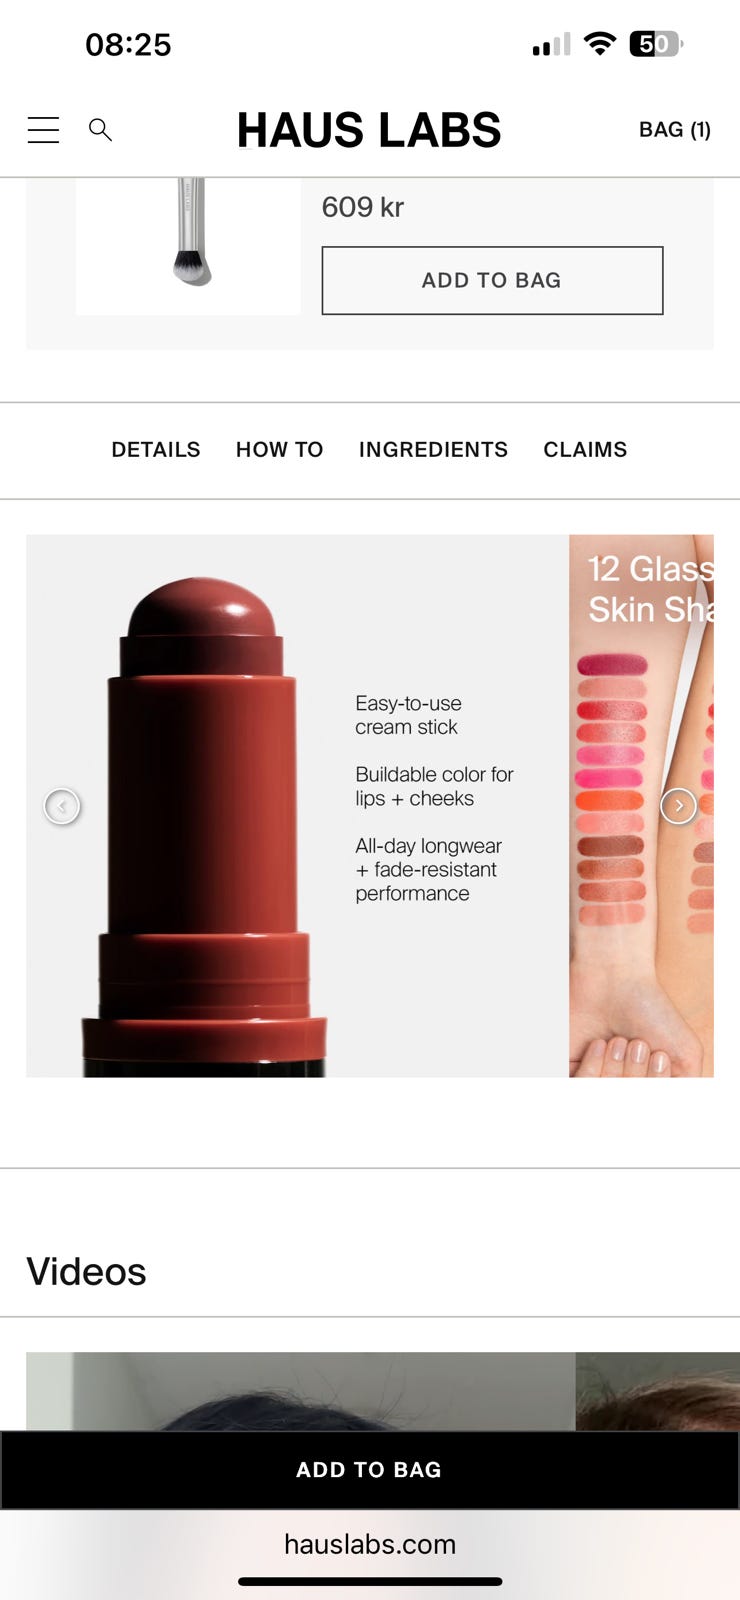This screenshot has width=740, height=1600.
Task: Open the INGREDIENTS tab
Action: [x=433, y=450]
